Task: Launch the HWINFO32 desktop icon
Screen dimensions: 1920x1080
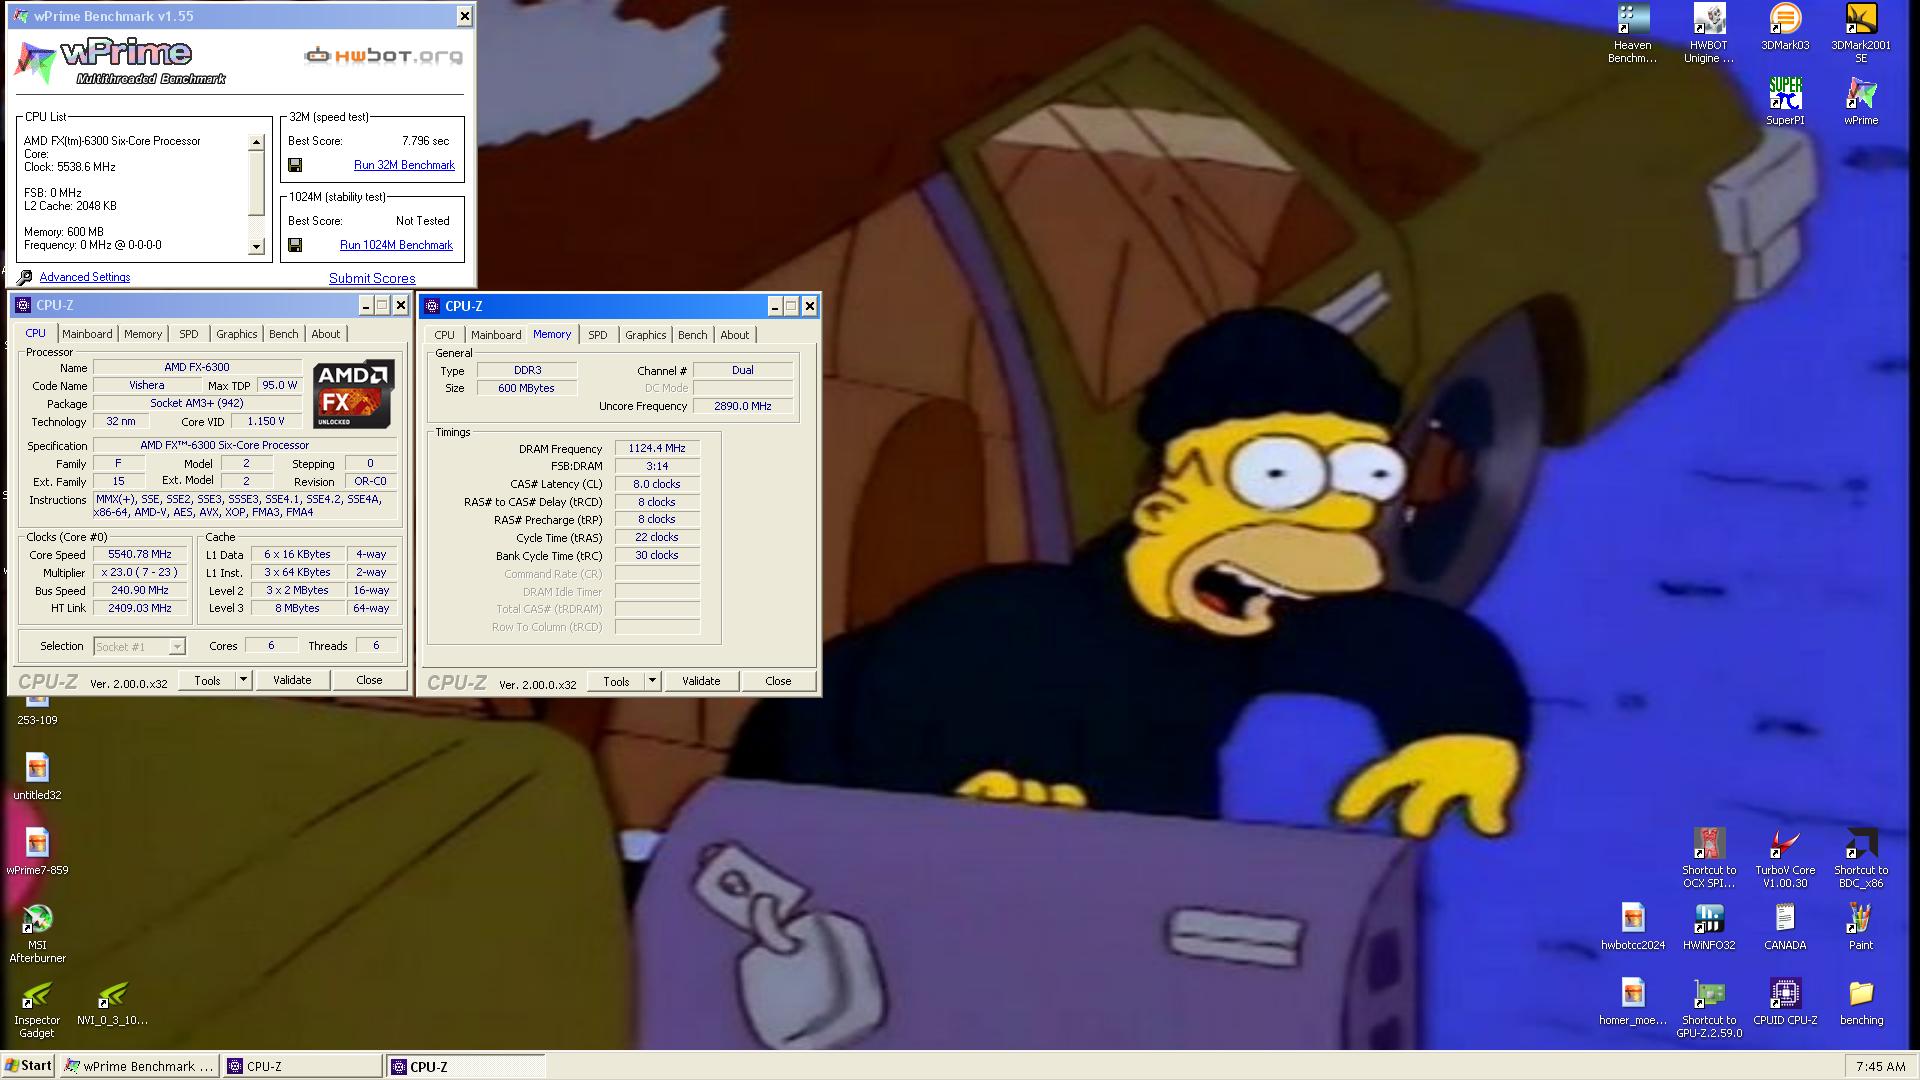Action: point(1708,927)
